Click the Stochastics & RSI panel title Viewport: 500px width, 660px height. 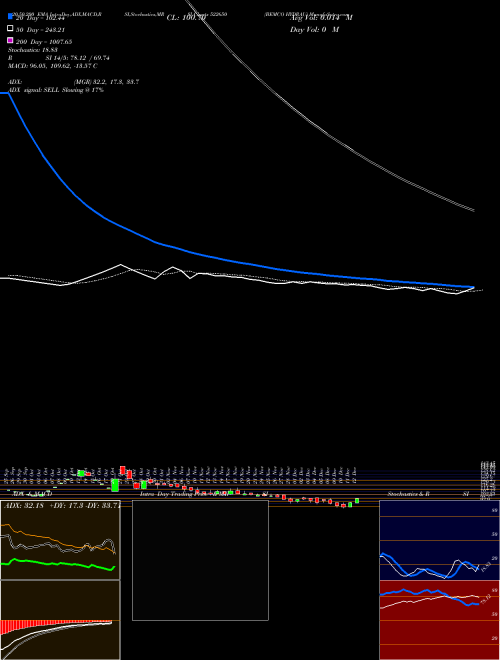[x=428, y=493]
